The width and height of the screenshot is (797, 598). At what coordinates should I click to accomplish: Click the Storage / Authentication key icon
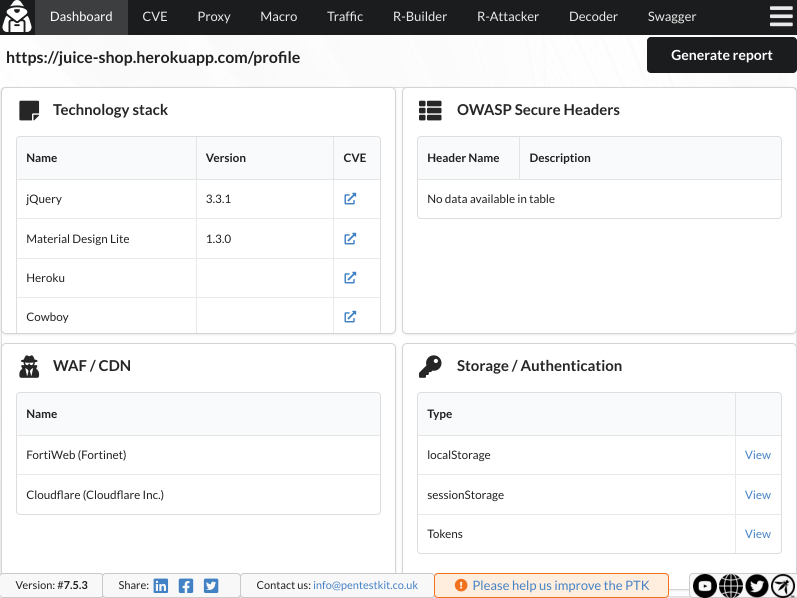coord(430,366)
